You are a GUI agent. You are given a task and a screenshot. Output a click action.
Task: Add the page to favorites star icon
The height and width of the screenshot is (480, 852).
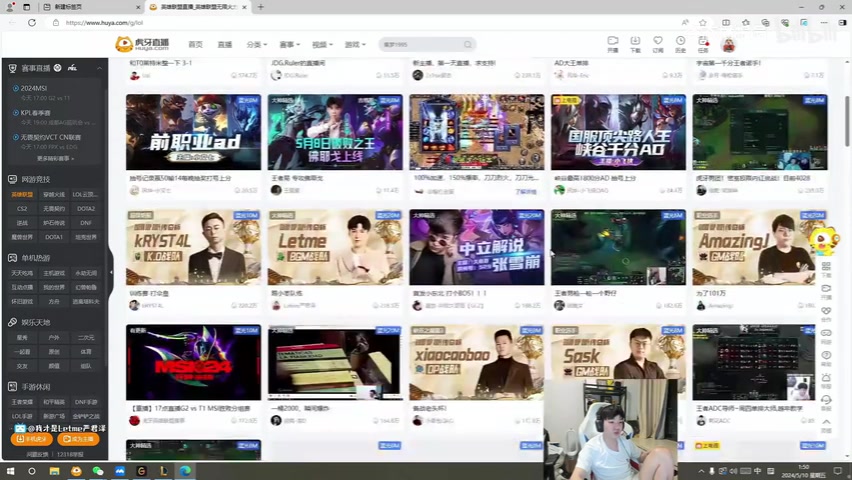tap(703, 22)
